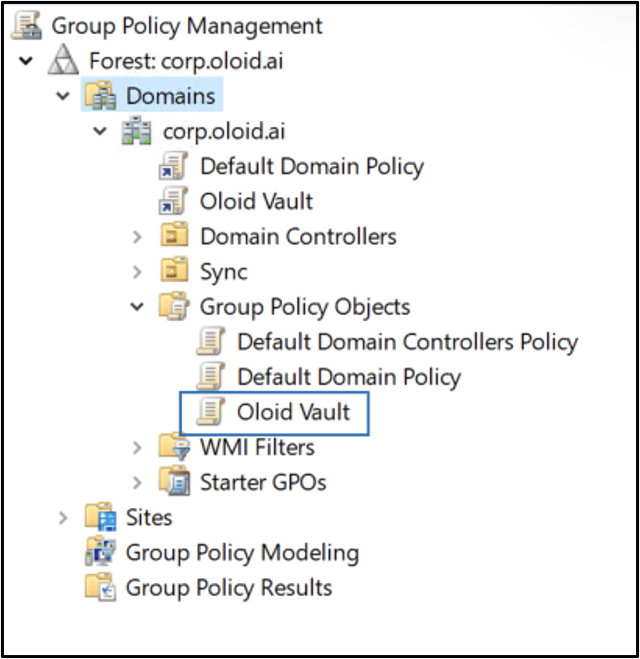Click the WMI Filters funnel folder icon

point(174,446)
